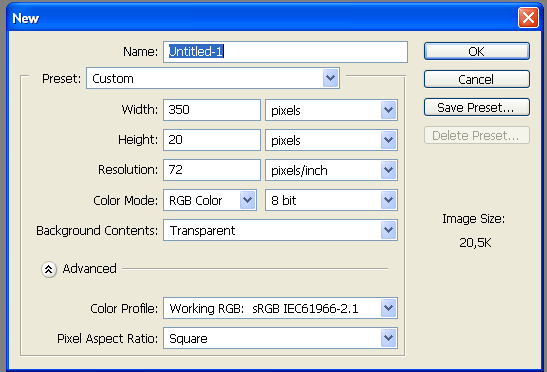
Task: Open the 8 bit depth dropdown
Action: point(331,200)
